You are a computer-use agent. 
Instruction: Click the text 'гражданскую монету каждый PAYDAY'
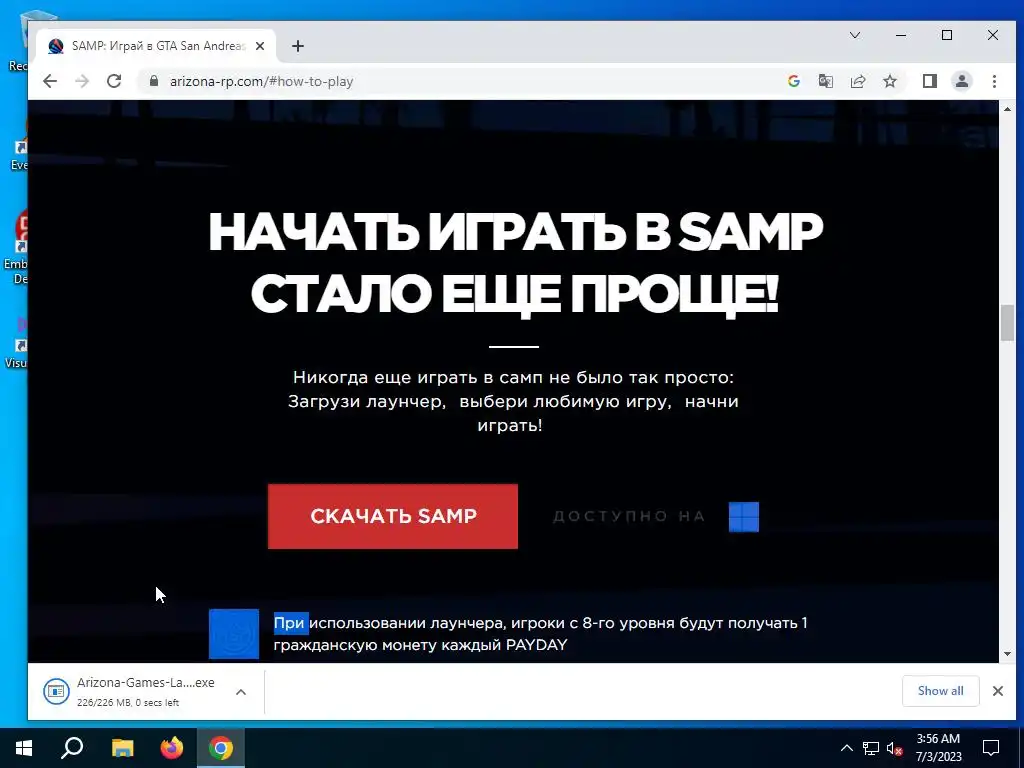(x=420, y=645)
